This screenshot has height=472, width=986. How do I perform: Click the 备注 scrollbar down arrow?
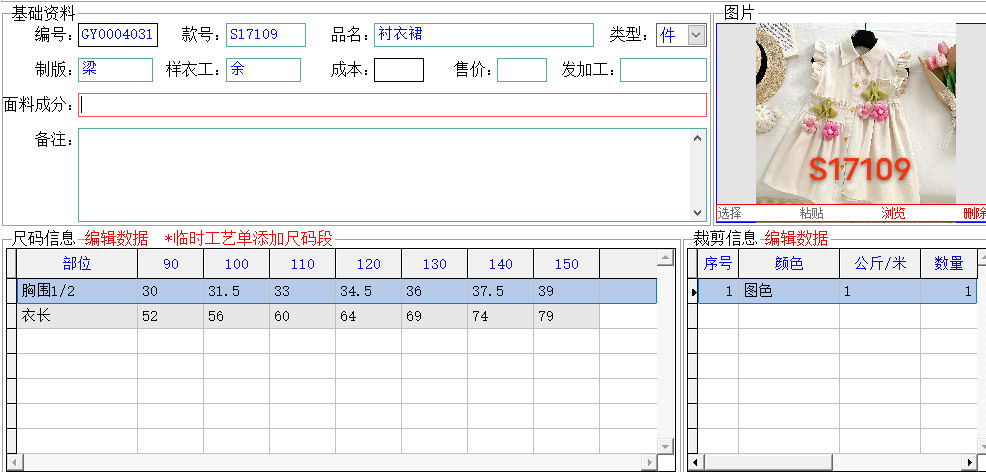[x=697, y=213]
